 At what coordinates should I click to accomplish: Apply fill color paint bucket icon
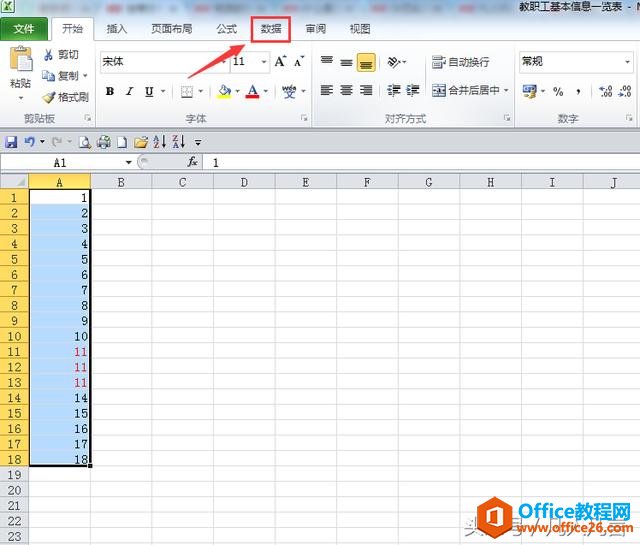224,91
